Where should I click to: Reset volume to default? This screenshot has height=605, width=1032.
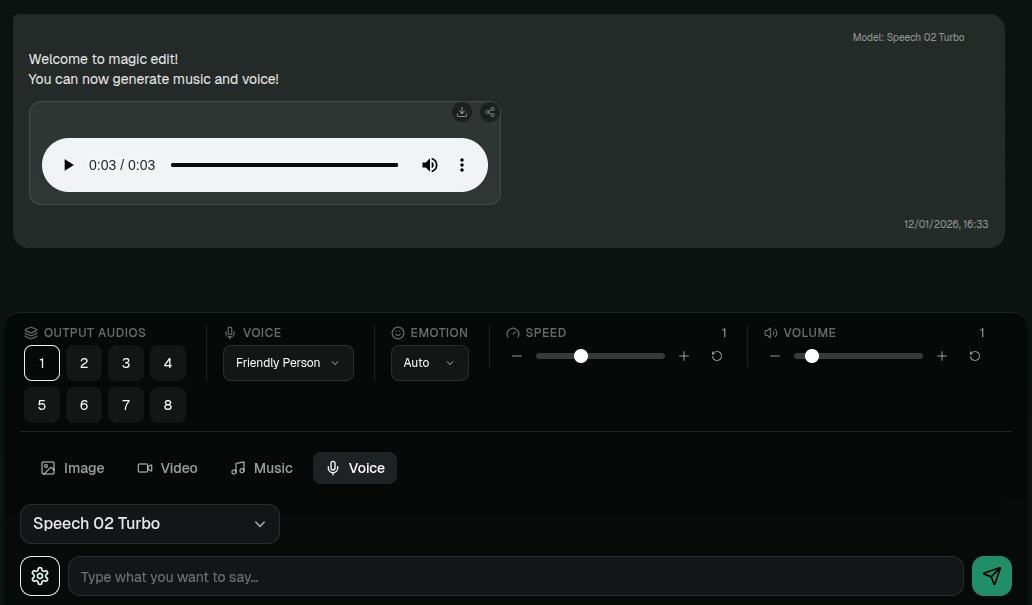click(975, 356)
